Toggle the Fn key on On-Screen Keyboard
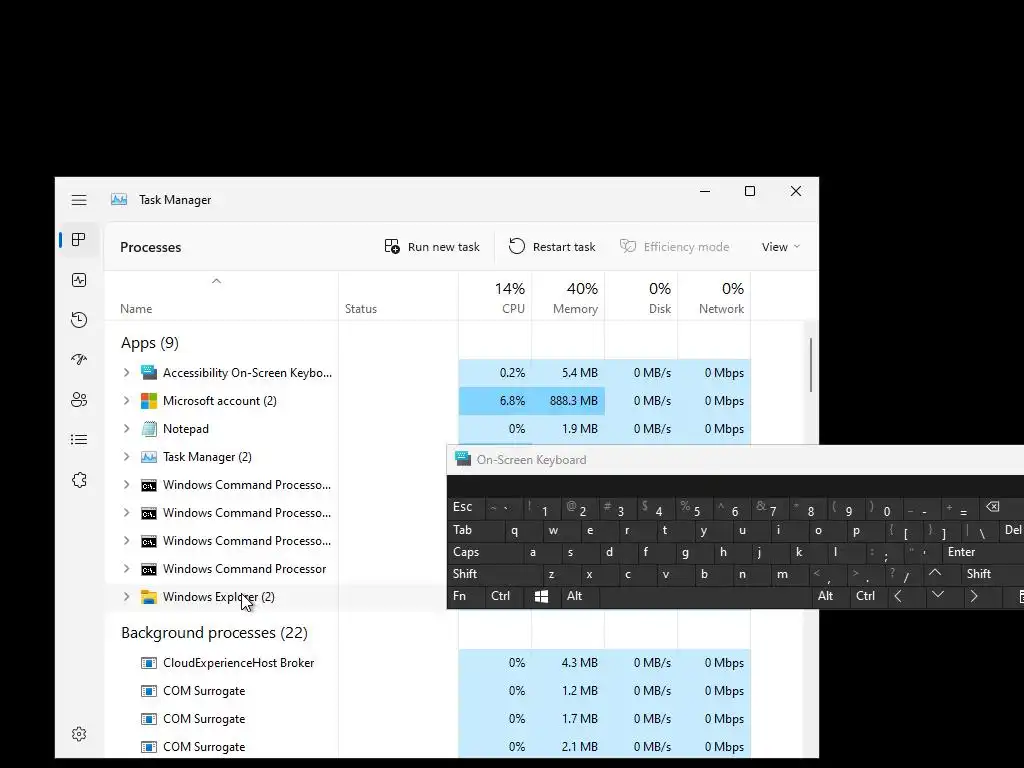Screen dimensions: 1024x768 pos(466,596)
